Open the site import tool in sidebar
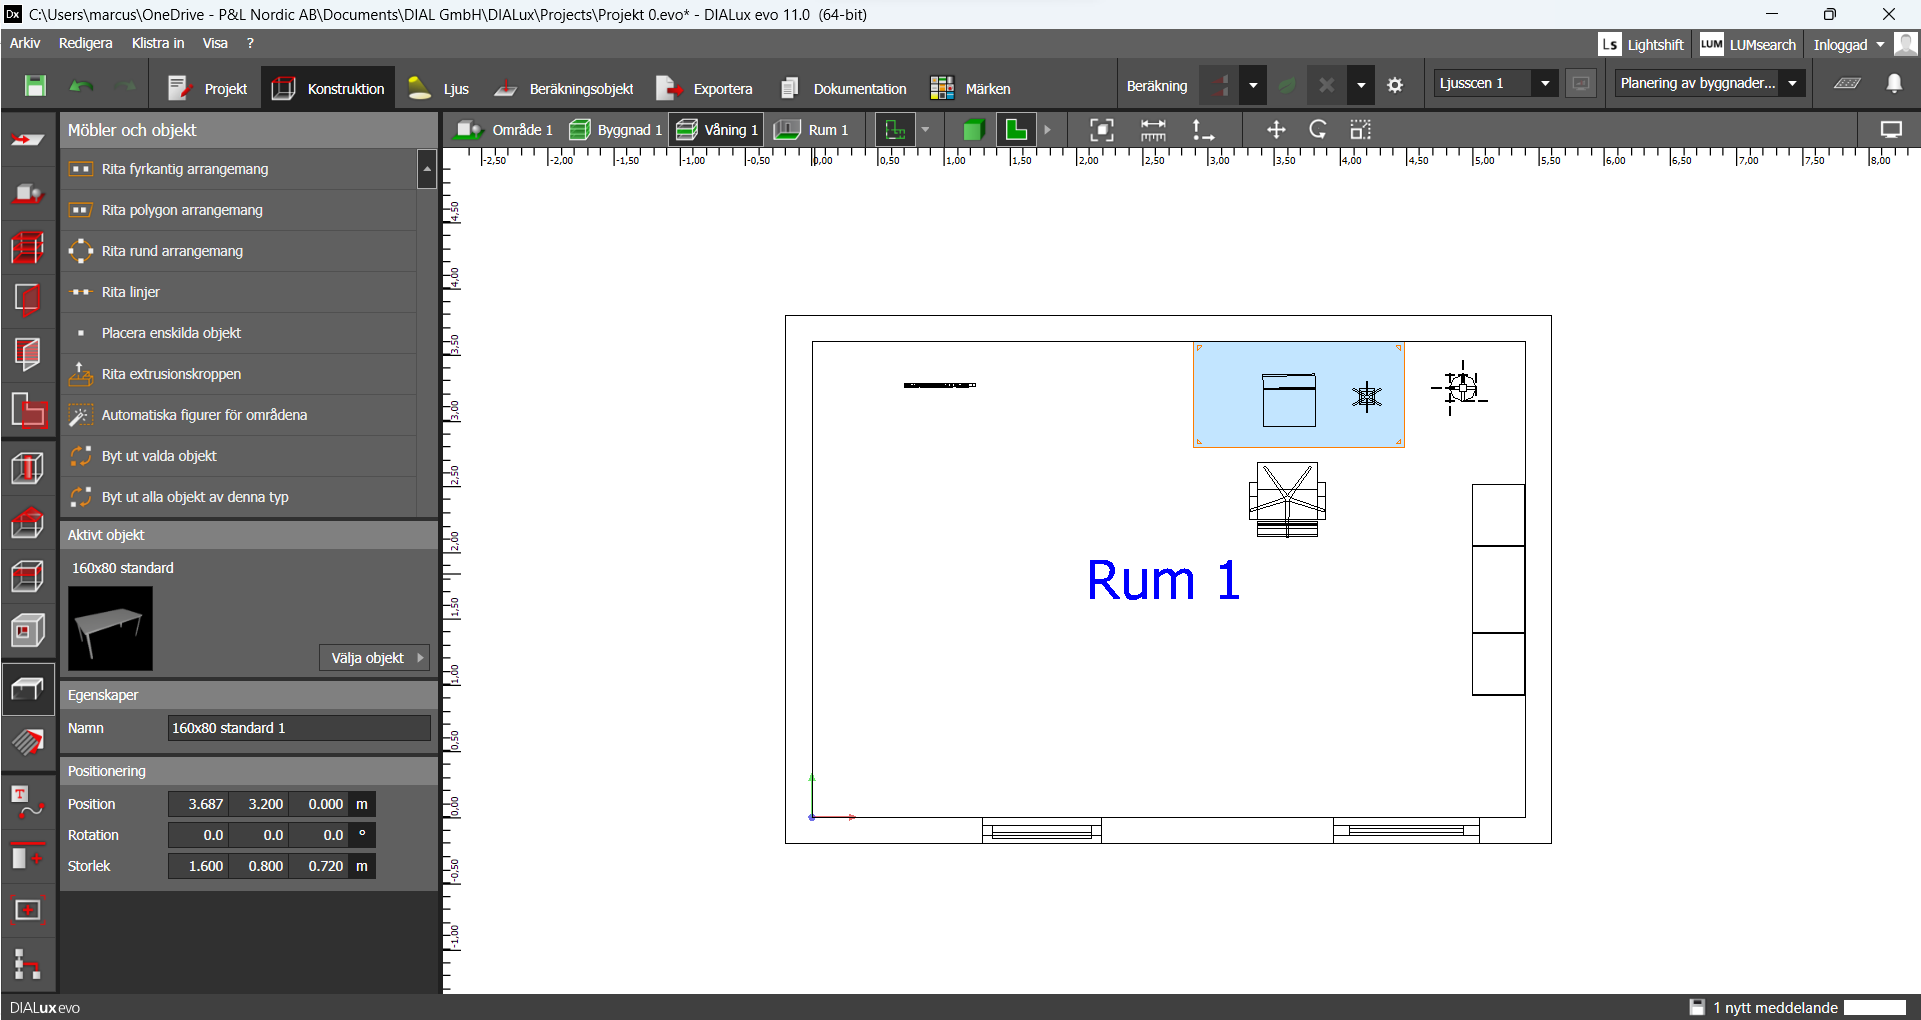1921x1020 pixels. pyautogui.click(x=28, y=141)
